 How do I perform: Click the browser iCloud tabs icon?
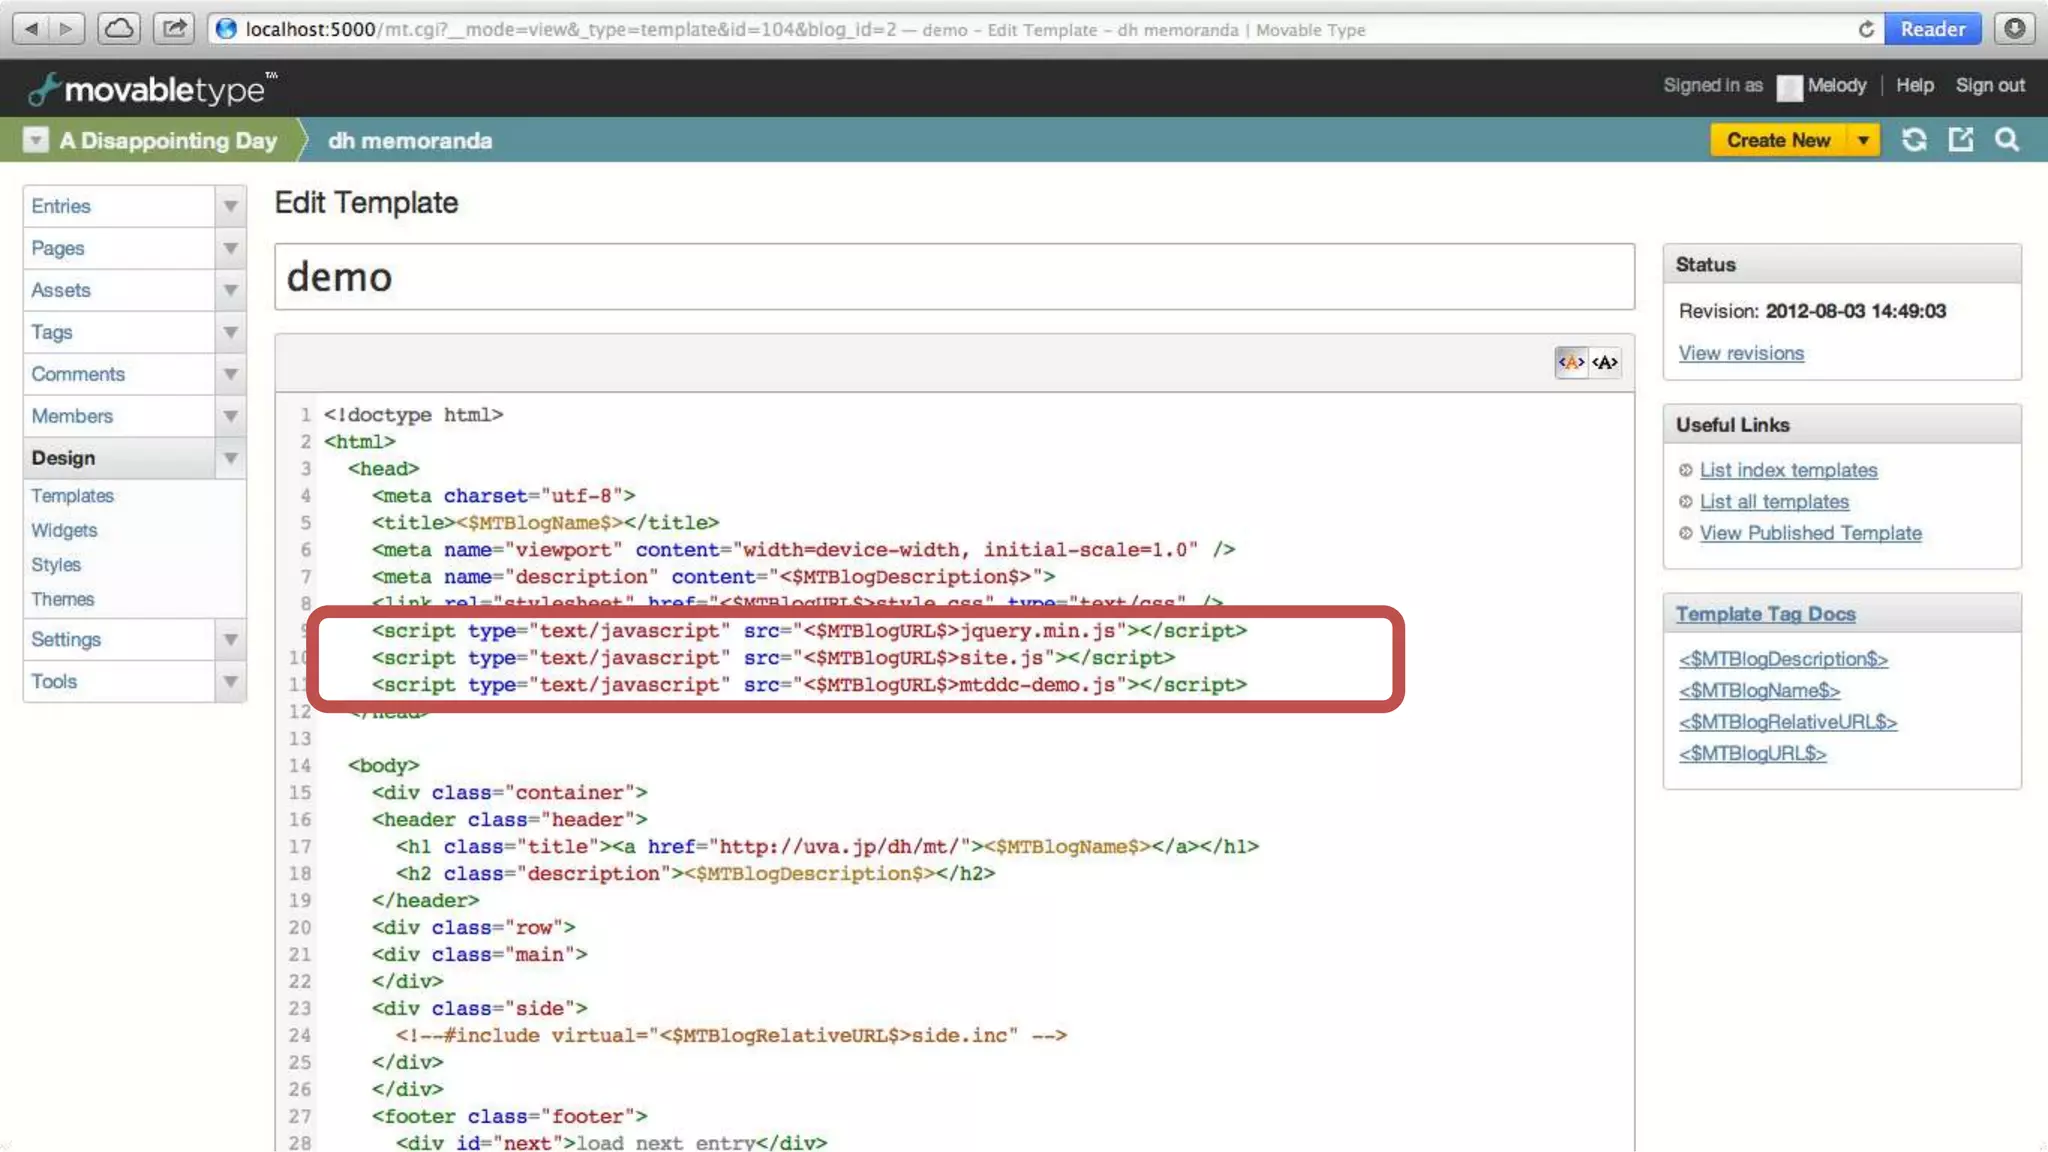[x=119, y=29]
